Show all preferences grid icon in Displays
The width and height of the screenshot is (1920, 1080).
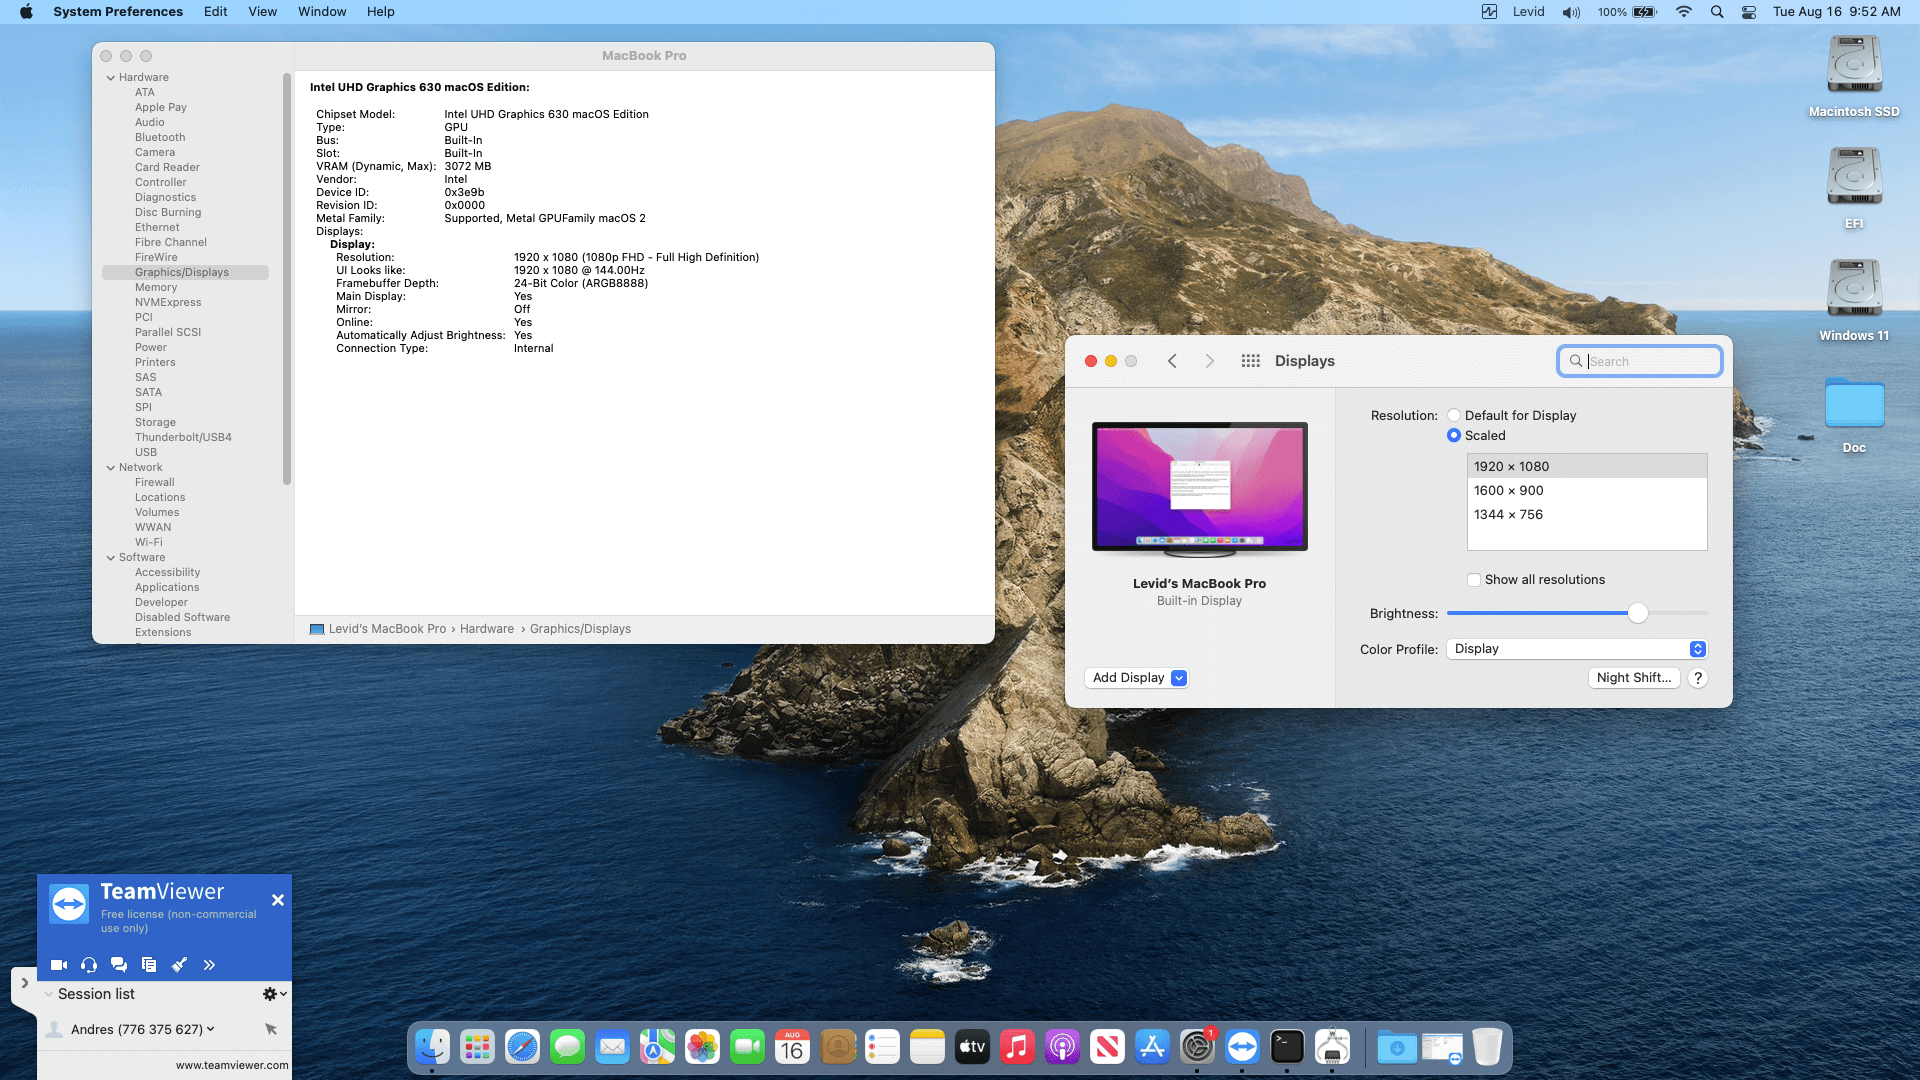click(1250, 361)
